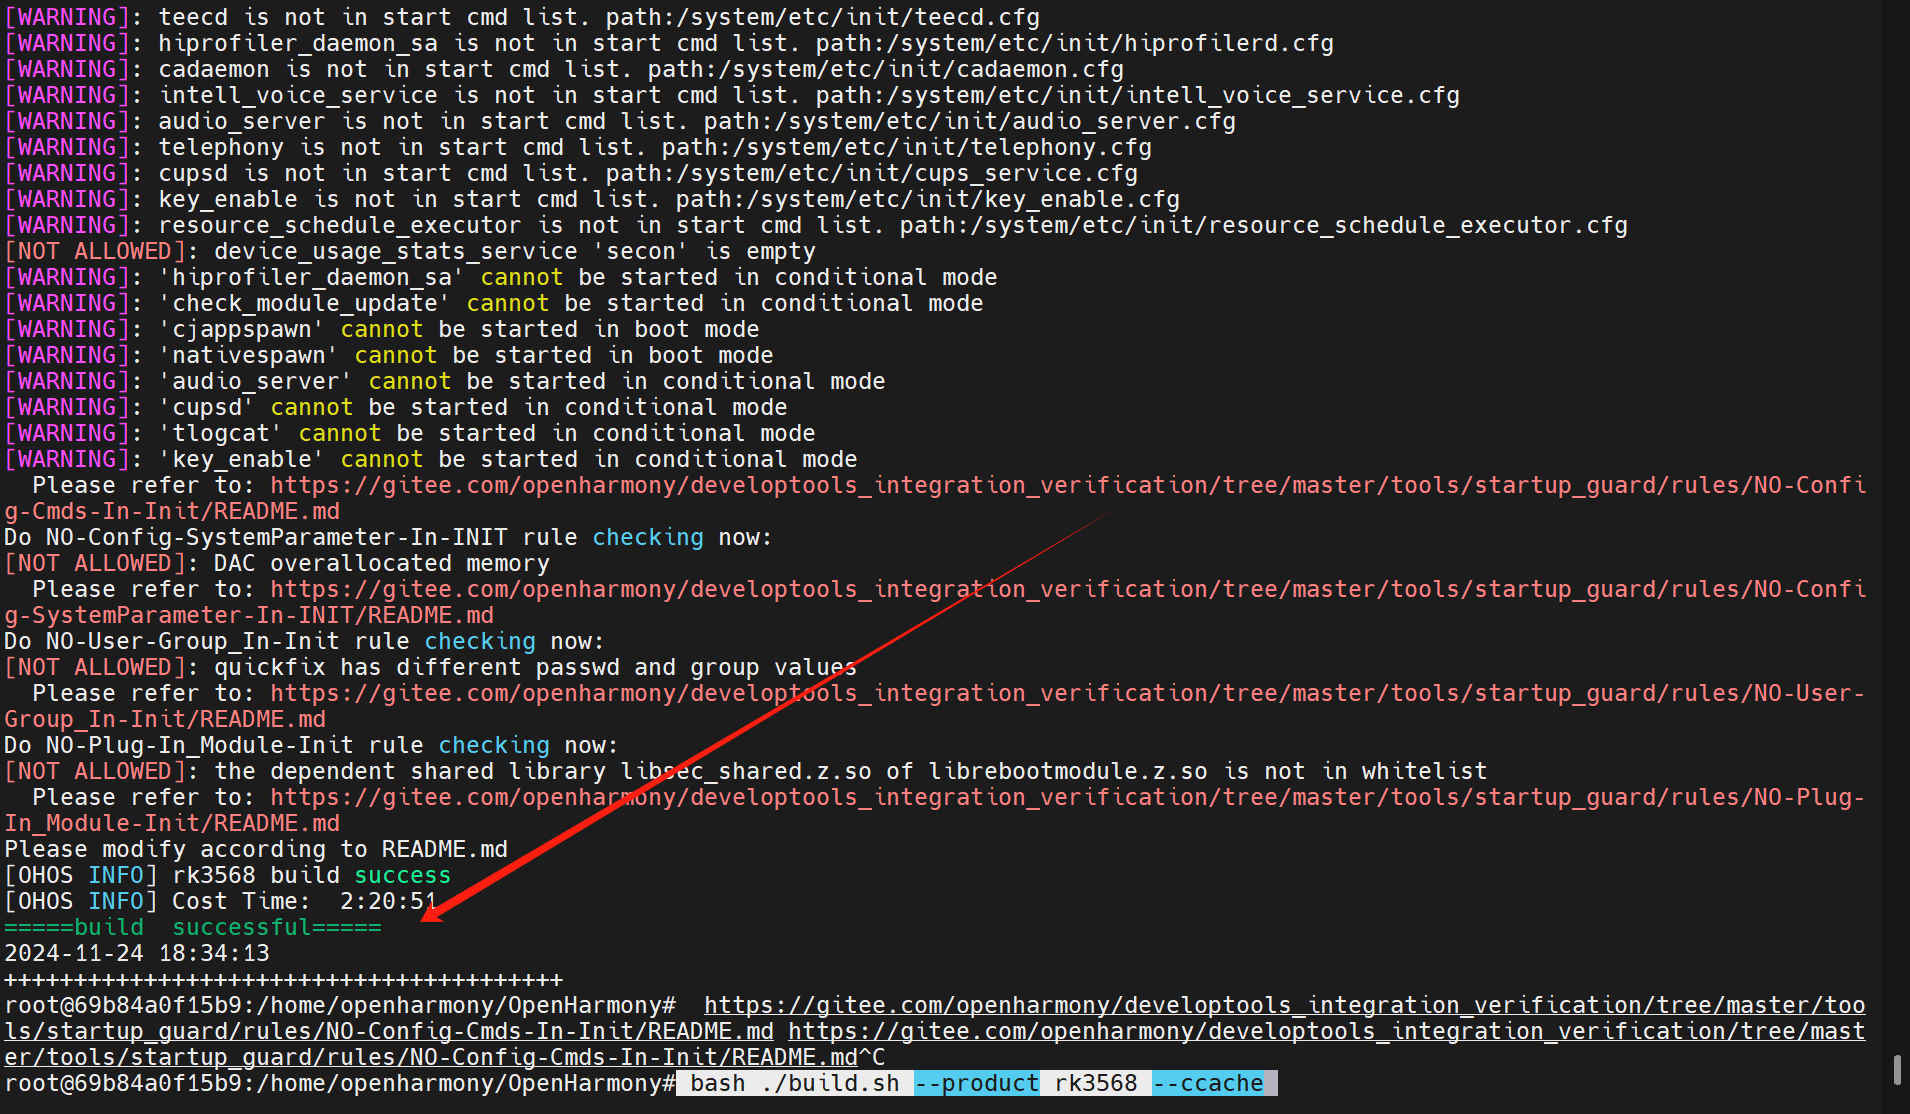Click the row of plus signs separator line

[x=284, y=980]
